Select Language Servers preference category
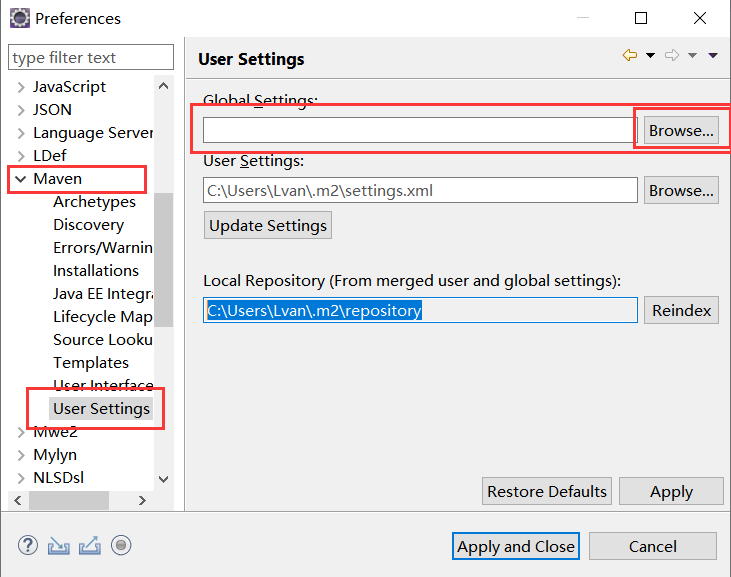 pyautogui.click(x=93, y=133)
